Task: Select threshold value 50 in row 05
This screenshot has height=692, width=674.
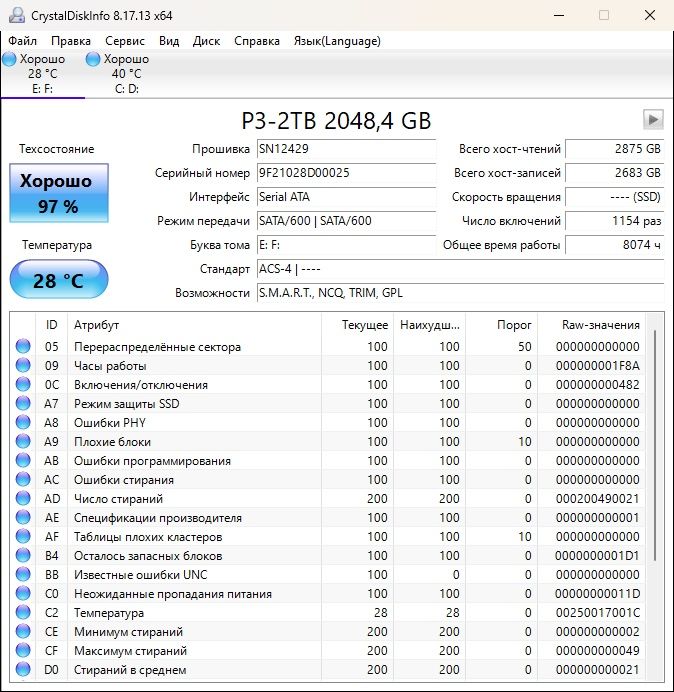Action: point(525,347)
